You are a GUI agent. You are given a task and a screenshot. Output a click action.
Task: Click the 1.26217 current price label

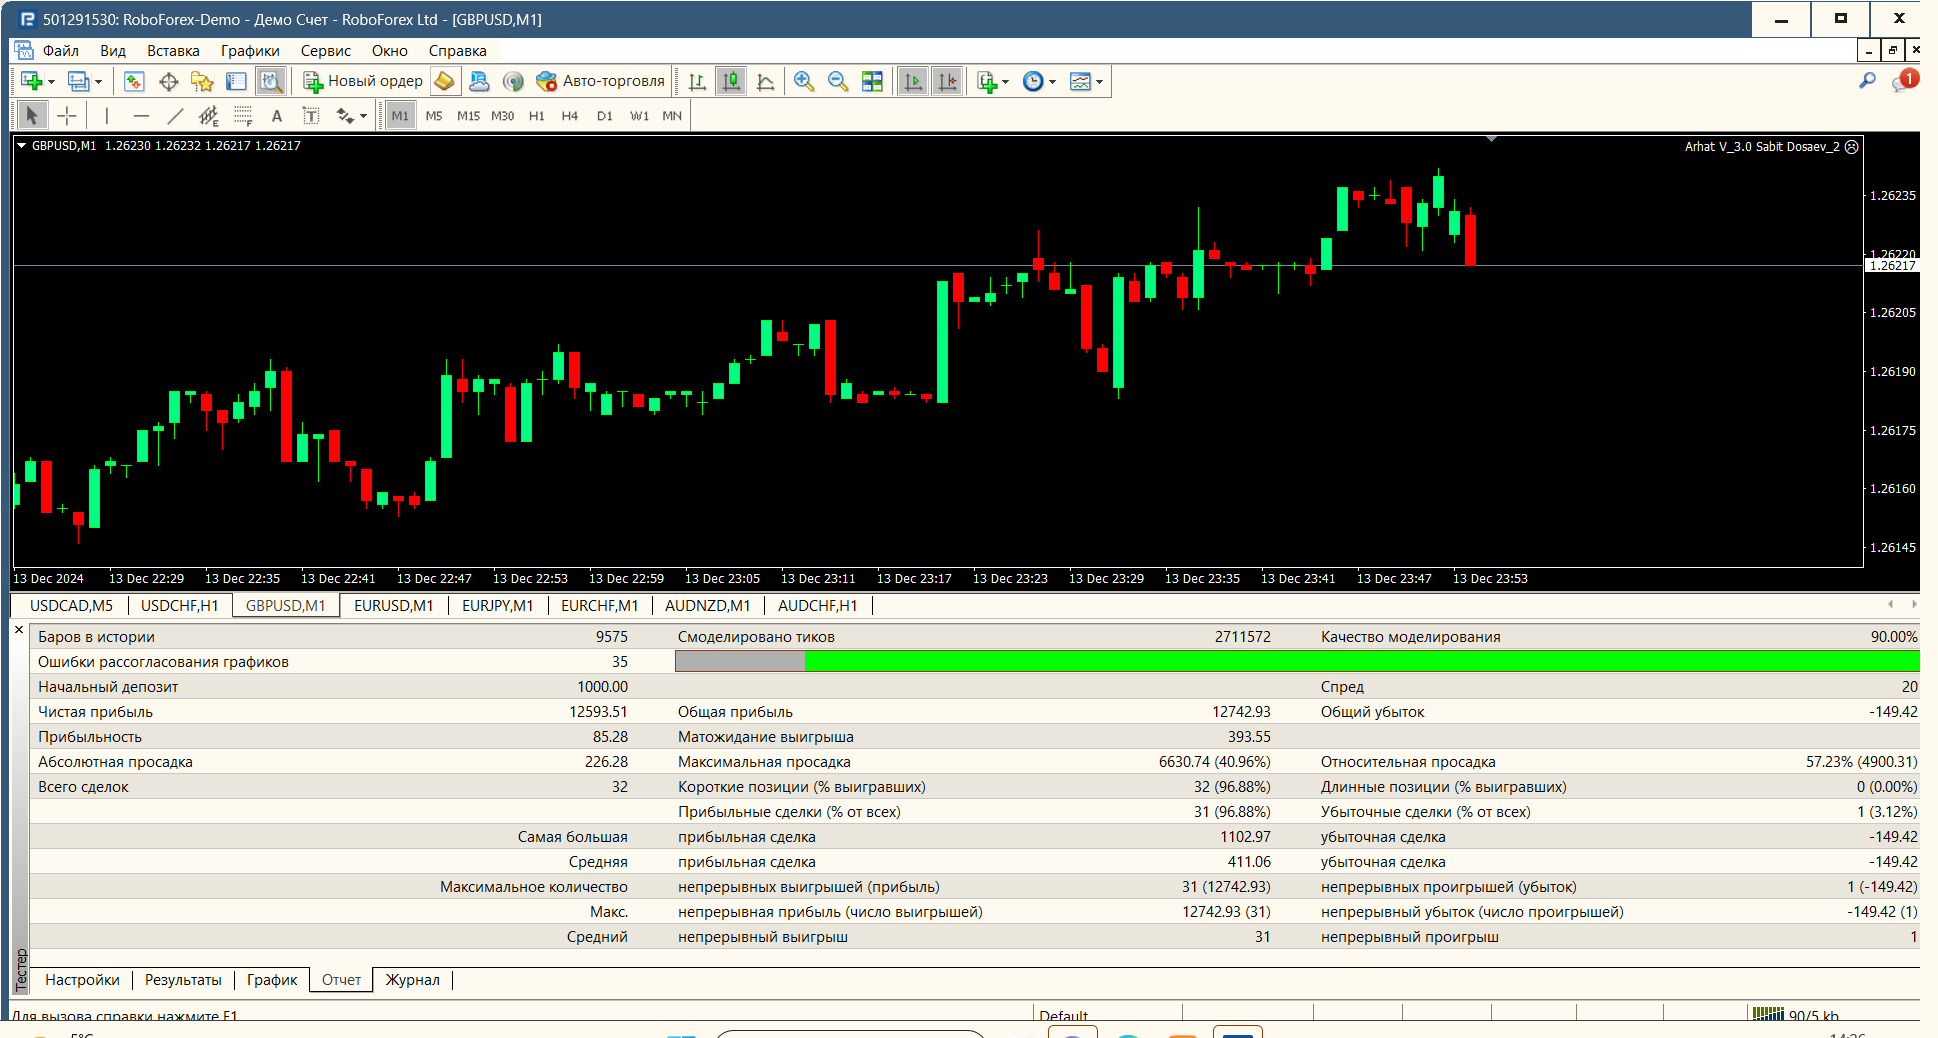point(1892,266)
